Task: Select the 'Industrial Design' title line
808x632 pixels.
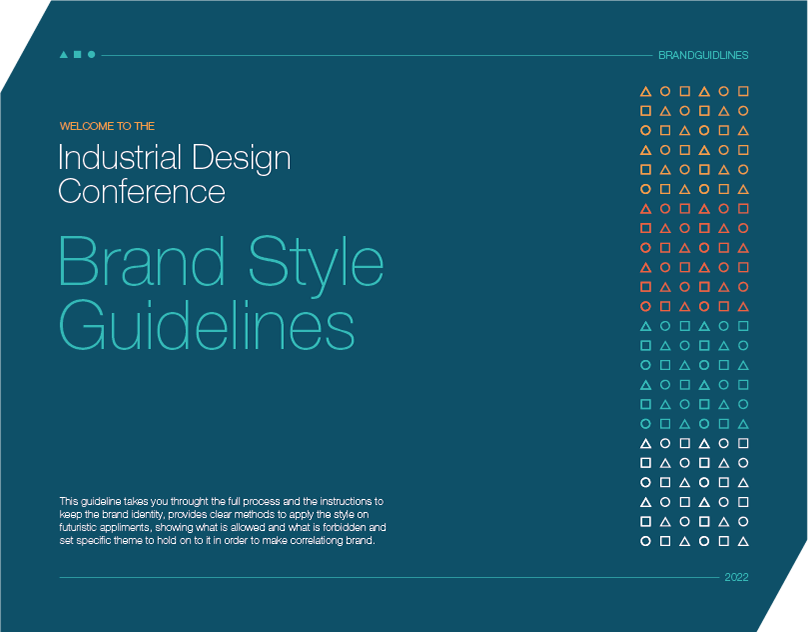Action: tap(175, 159)
